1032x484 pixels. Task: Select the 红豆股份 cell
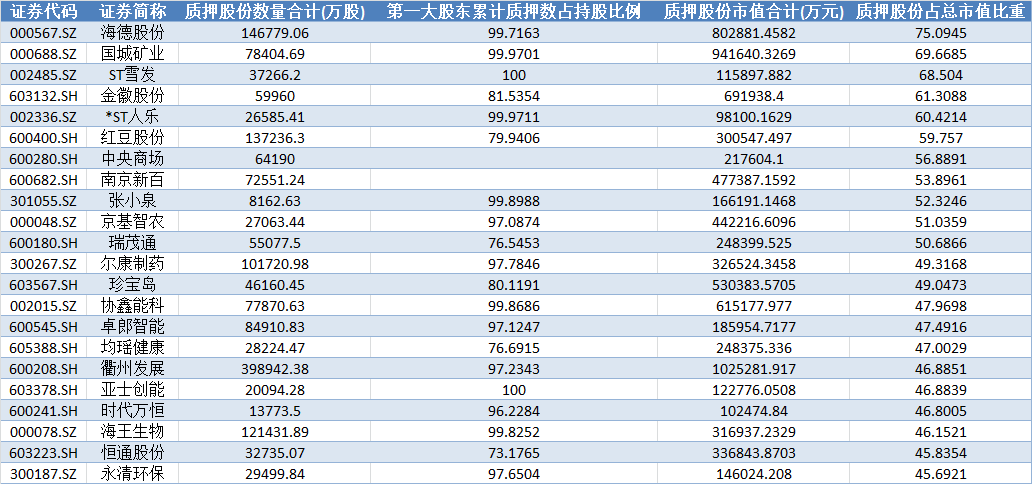[x=132, y=138]
